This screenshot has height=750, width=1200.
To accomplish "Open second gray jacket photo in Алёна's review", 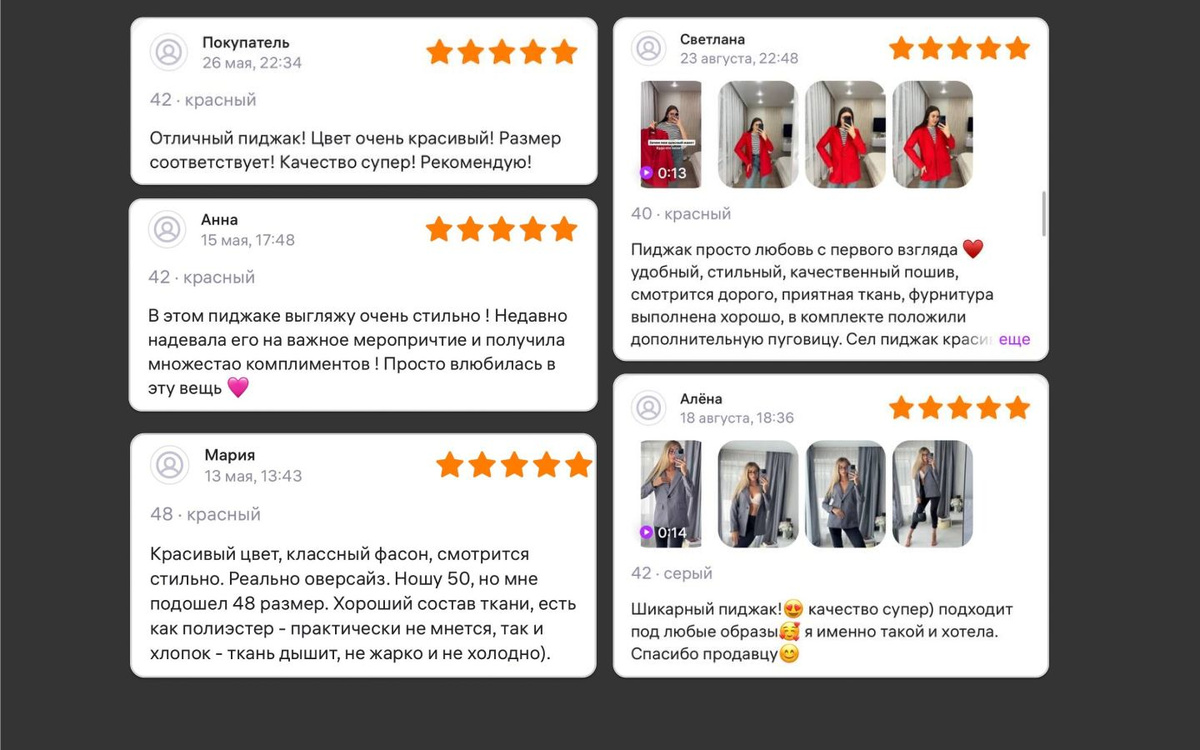I will (759, 494).
